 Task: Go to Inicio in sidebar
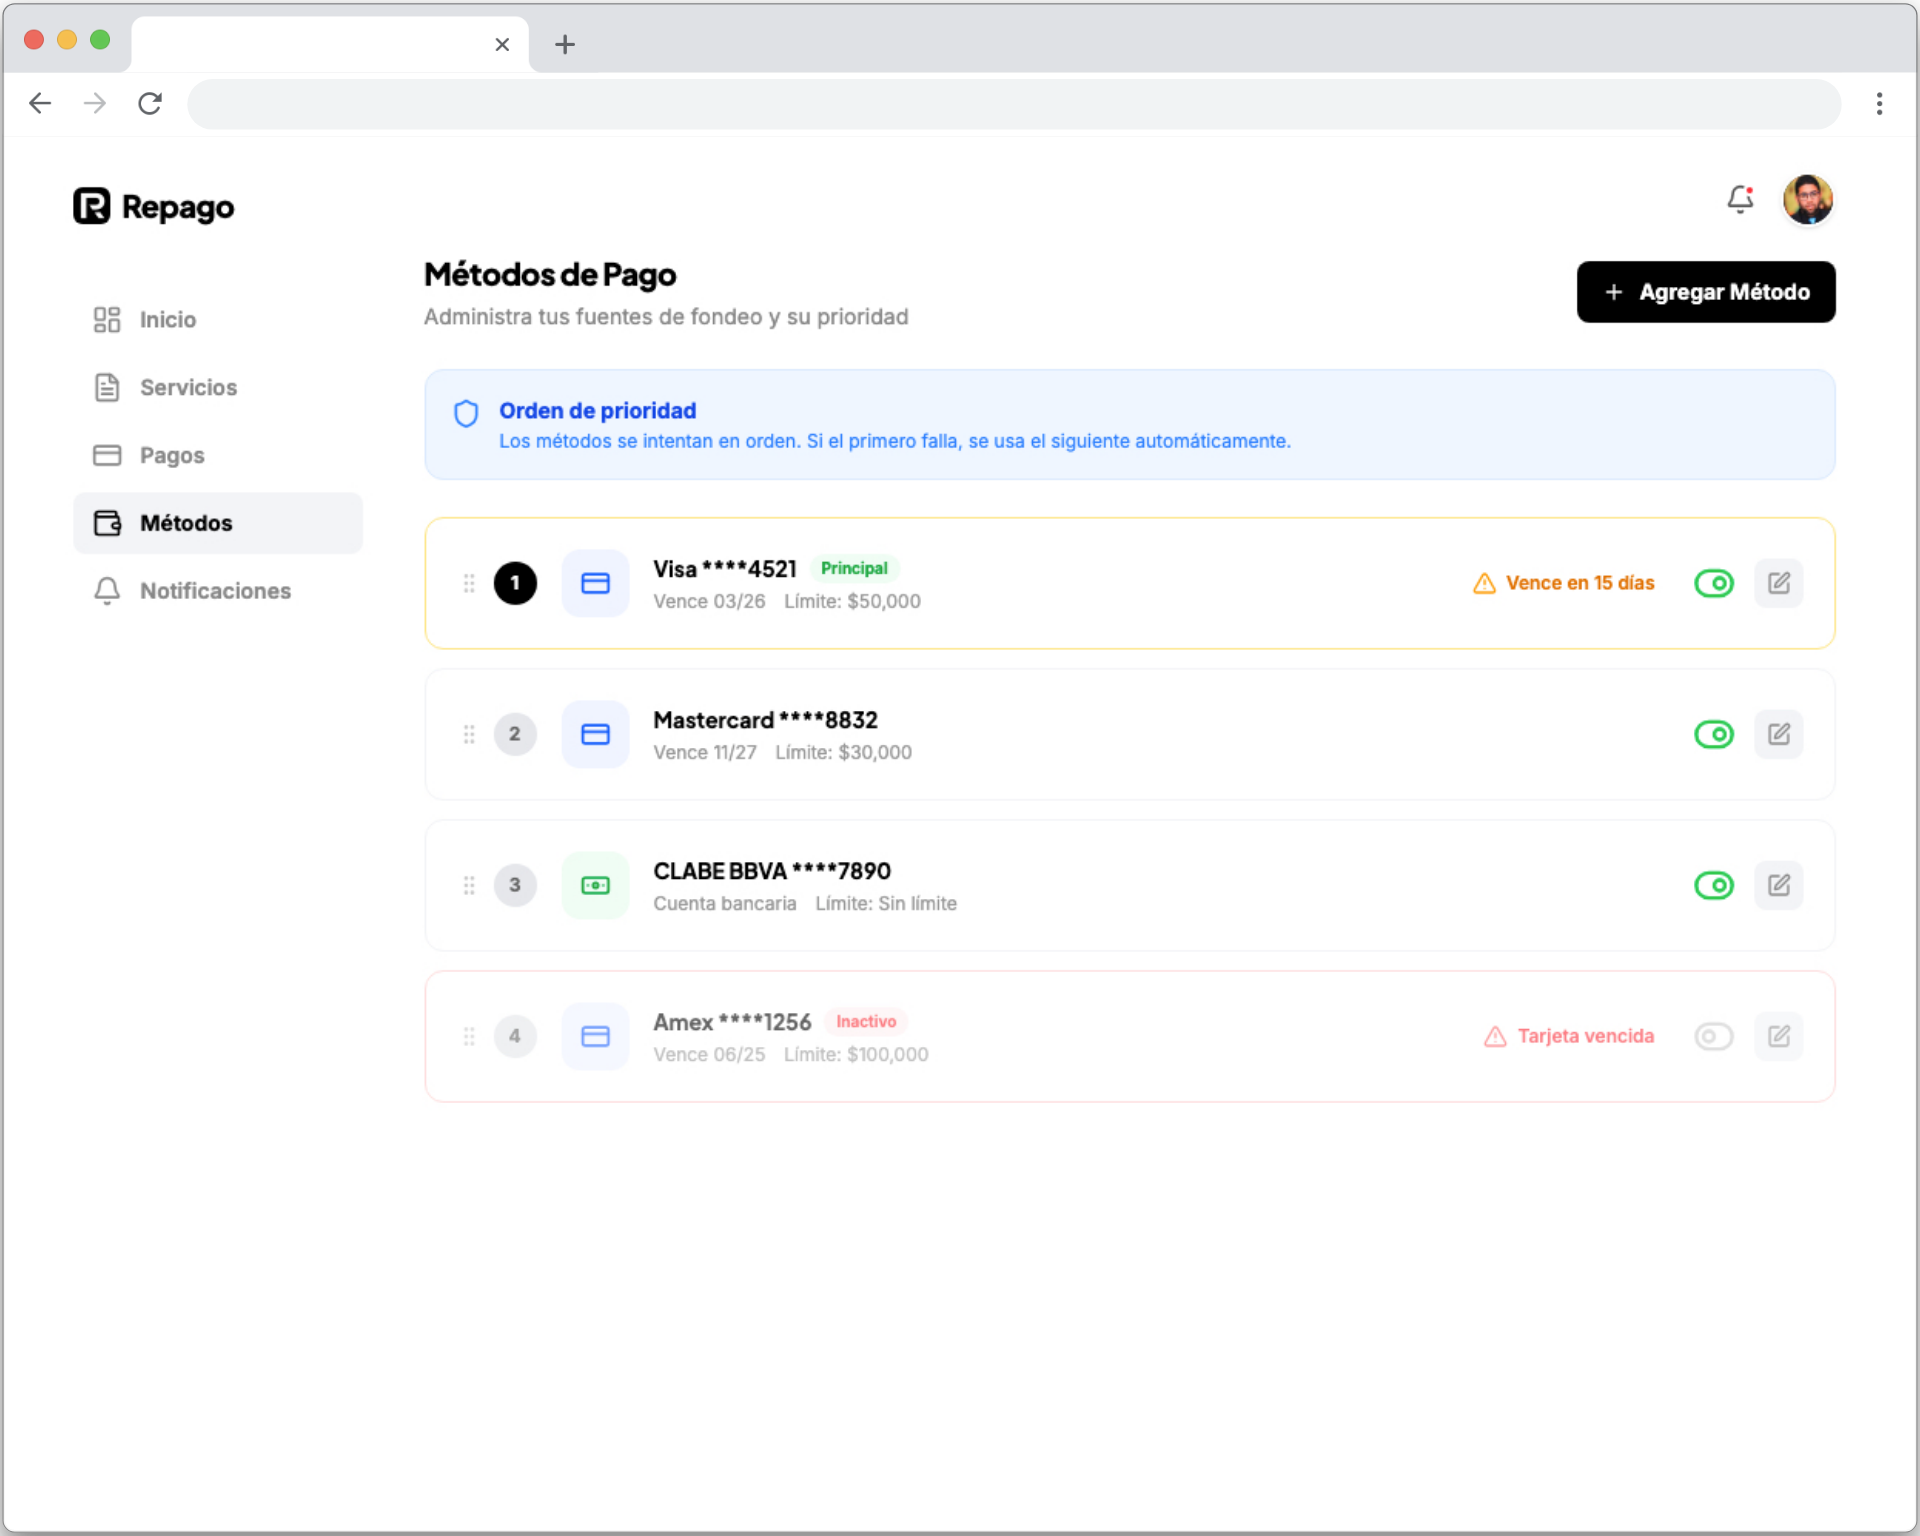pyautogui.click(x=218, y=319)
